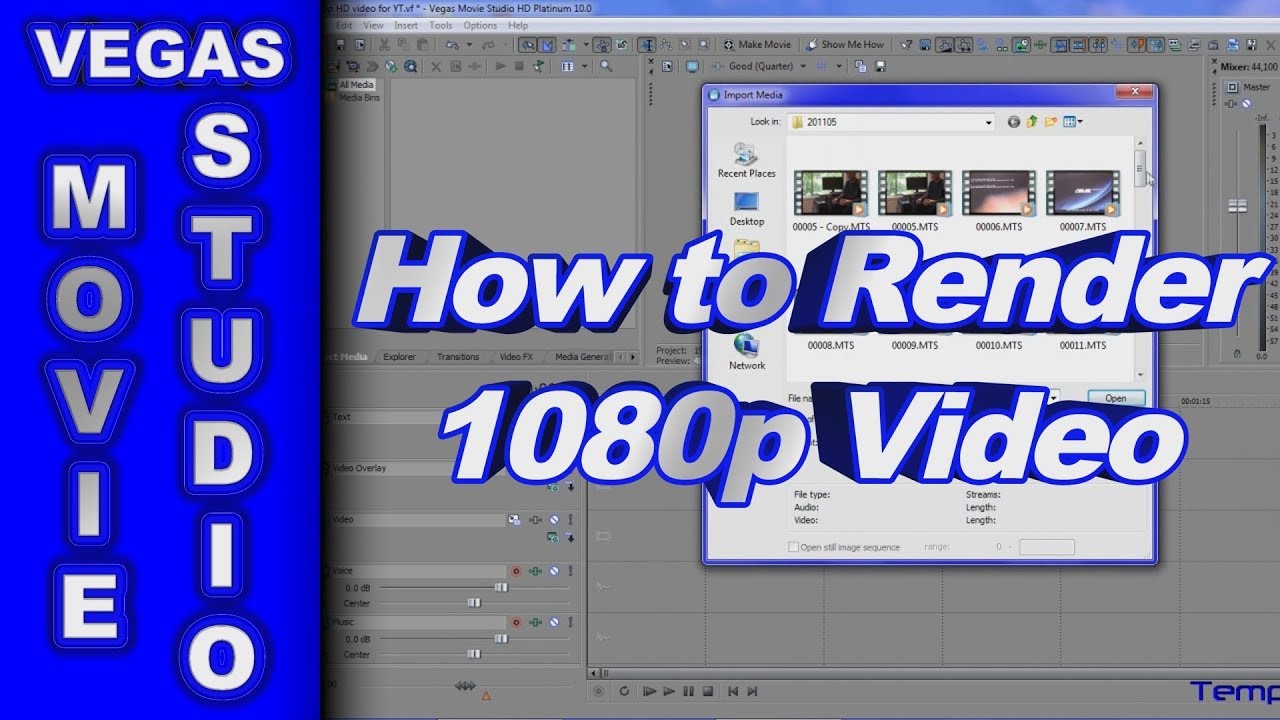The width and height of the screenshot is (1280, 720).
Task: Click Up One Level folder icon
Action: click(x=1032, y=122)
